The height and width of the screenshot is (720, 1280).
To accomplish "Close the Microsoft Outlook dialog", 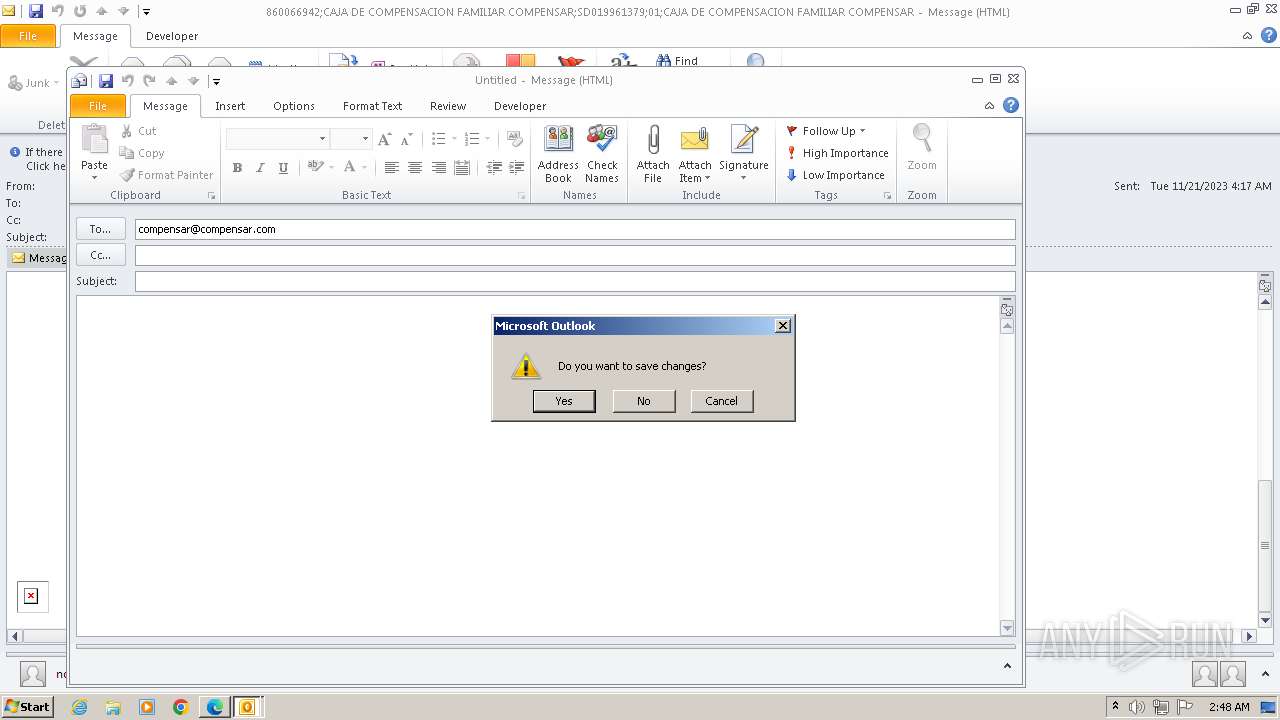I will [783, 325].
